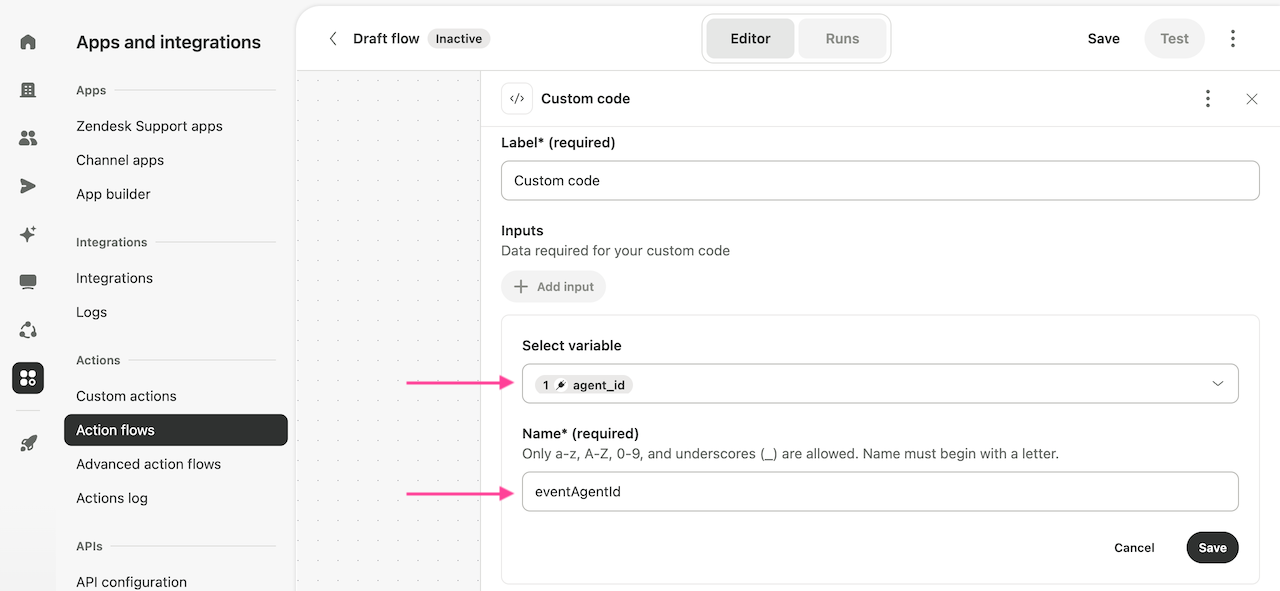Open the Organizations building icon
Viewport: 1280px width, 591px height.
tap(28, 90)
